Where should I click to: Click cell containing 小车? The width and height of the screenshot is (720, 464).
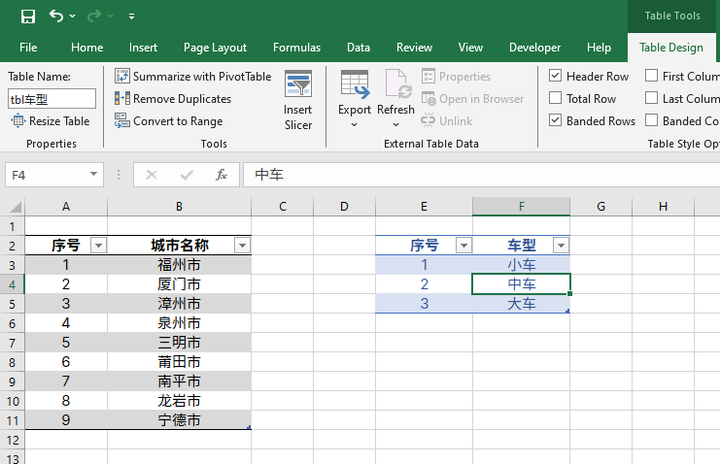[521, 265]
